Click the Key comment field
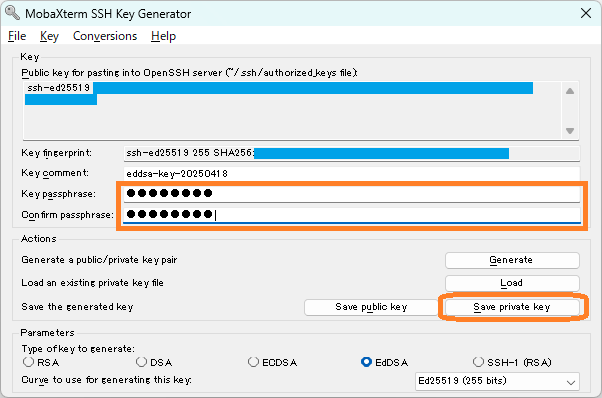Viewport: 602px width, 398px height. (352, 173)
